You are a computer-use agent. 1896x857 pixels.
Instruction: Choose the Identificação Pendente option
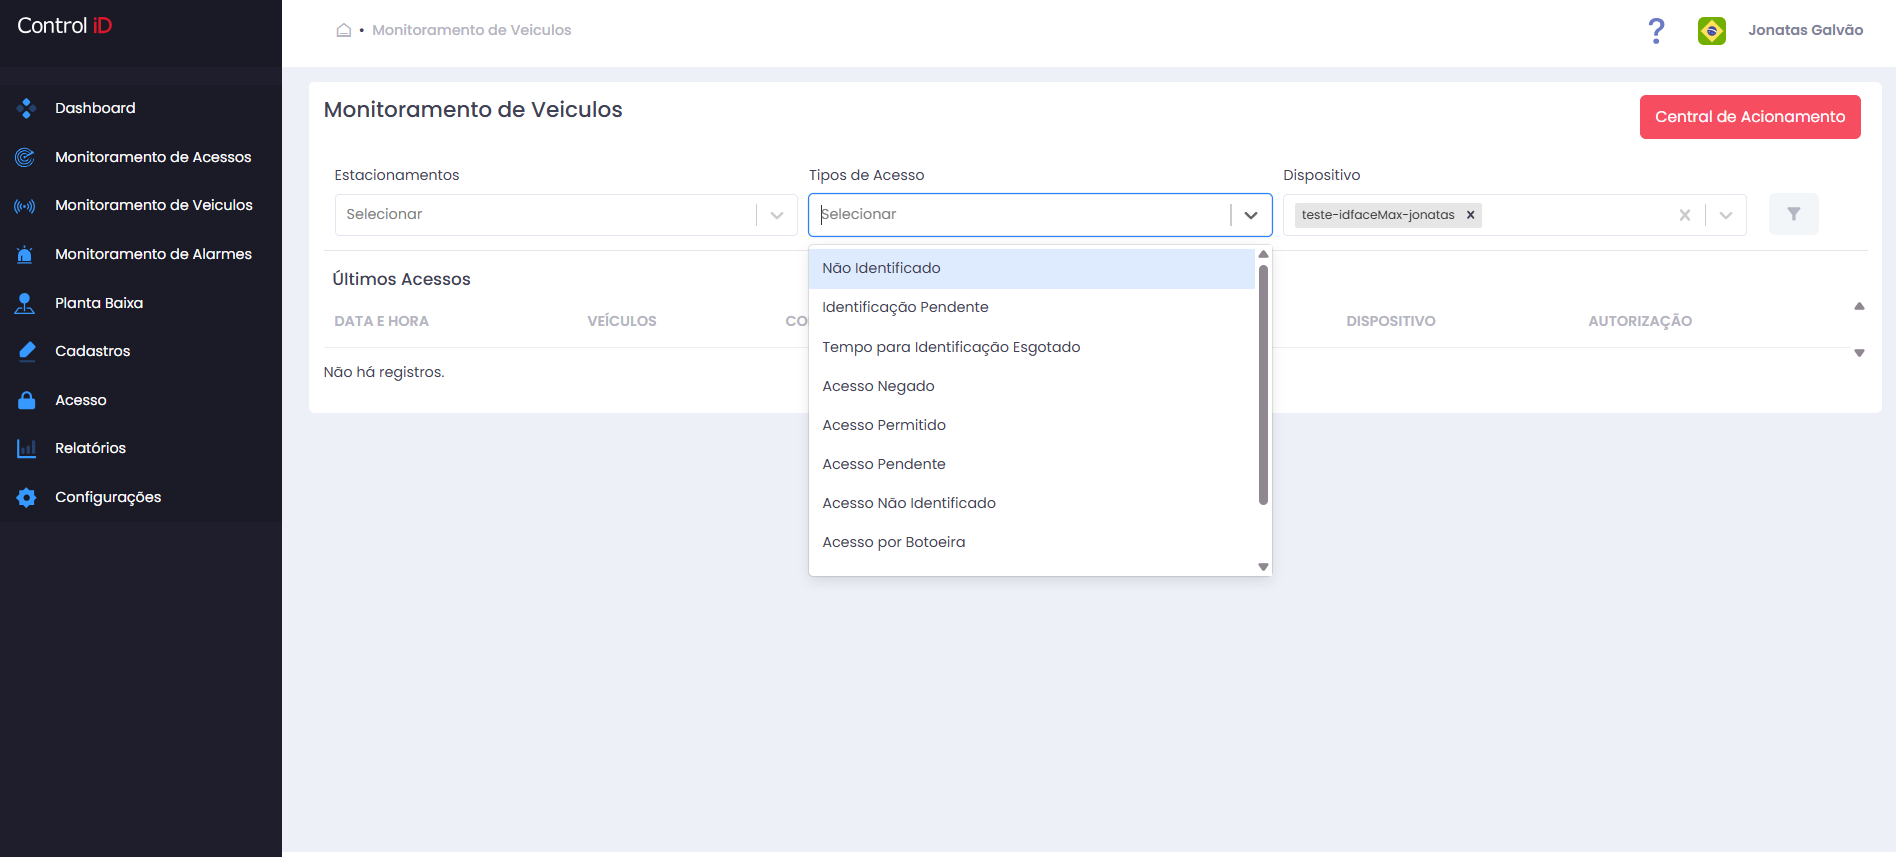[1032, 307]
